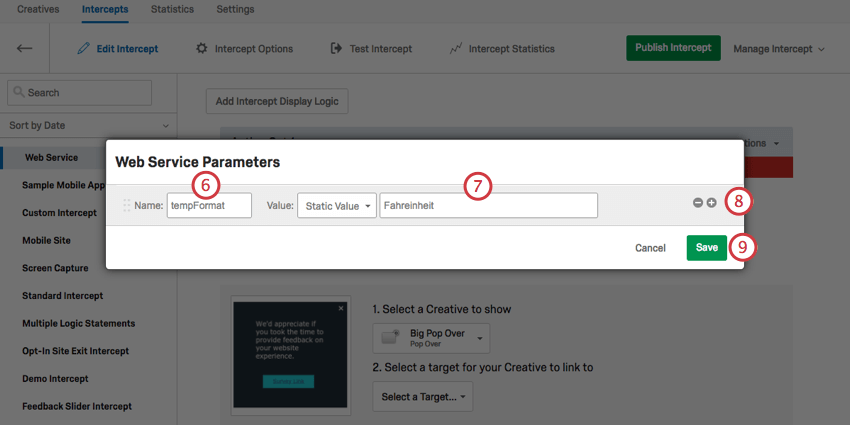Open the Static Value dropdown

pyautogui.click(x=337, y=206)
